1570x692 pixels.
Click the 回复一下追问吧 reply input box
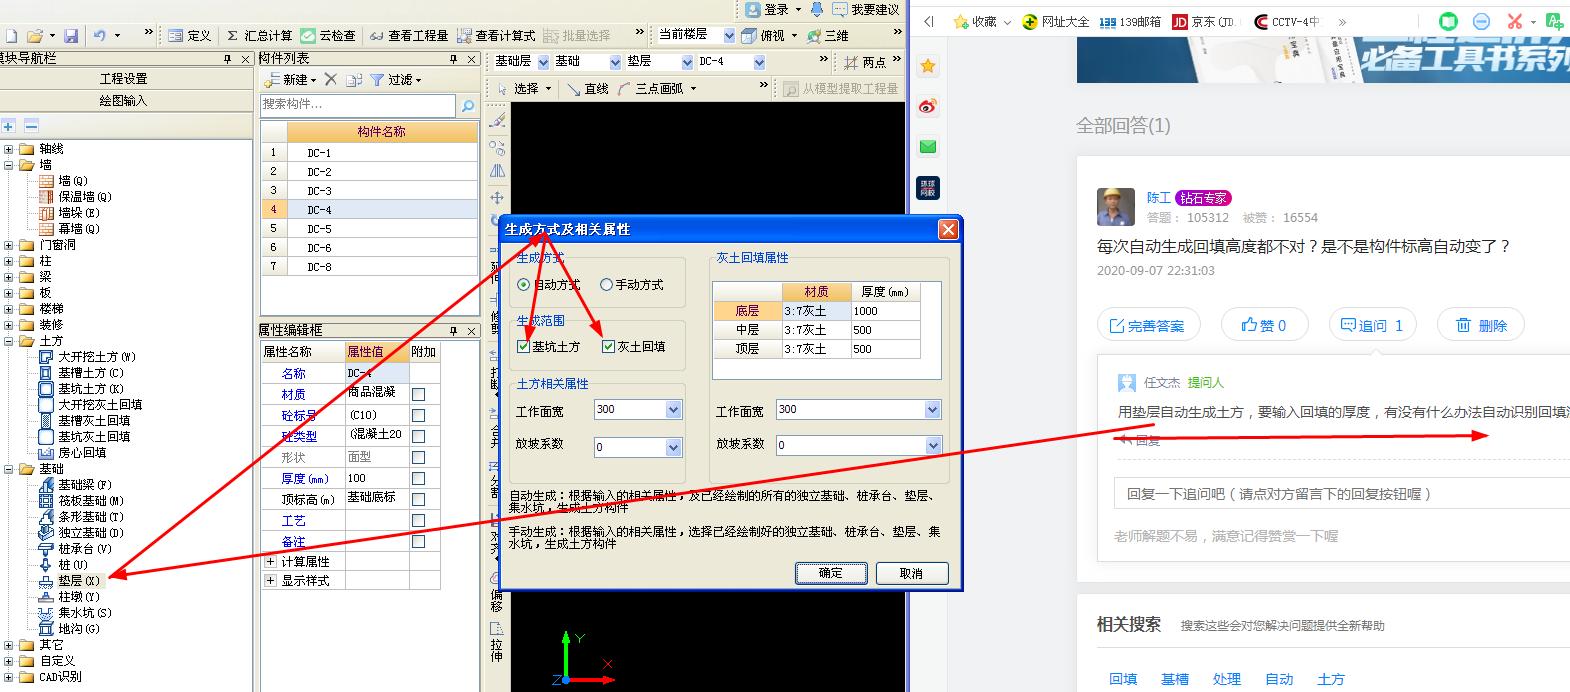coord(1340,494)
